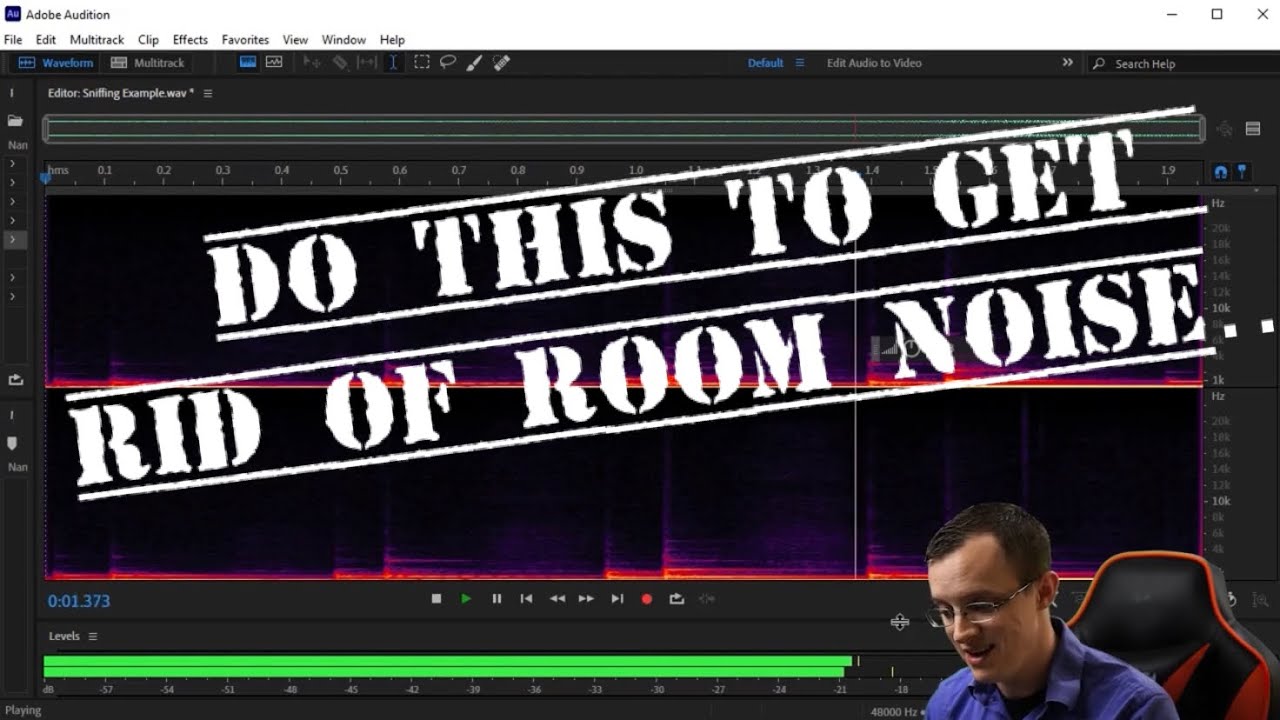Click the Fast Forward button
The height and width of the screenshot is (720, 1280).
tap(586, 599)
